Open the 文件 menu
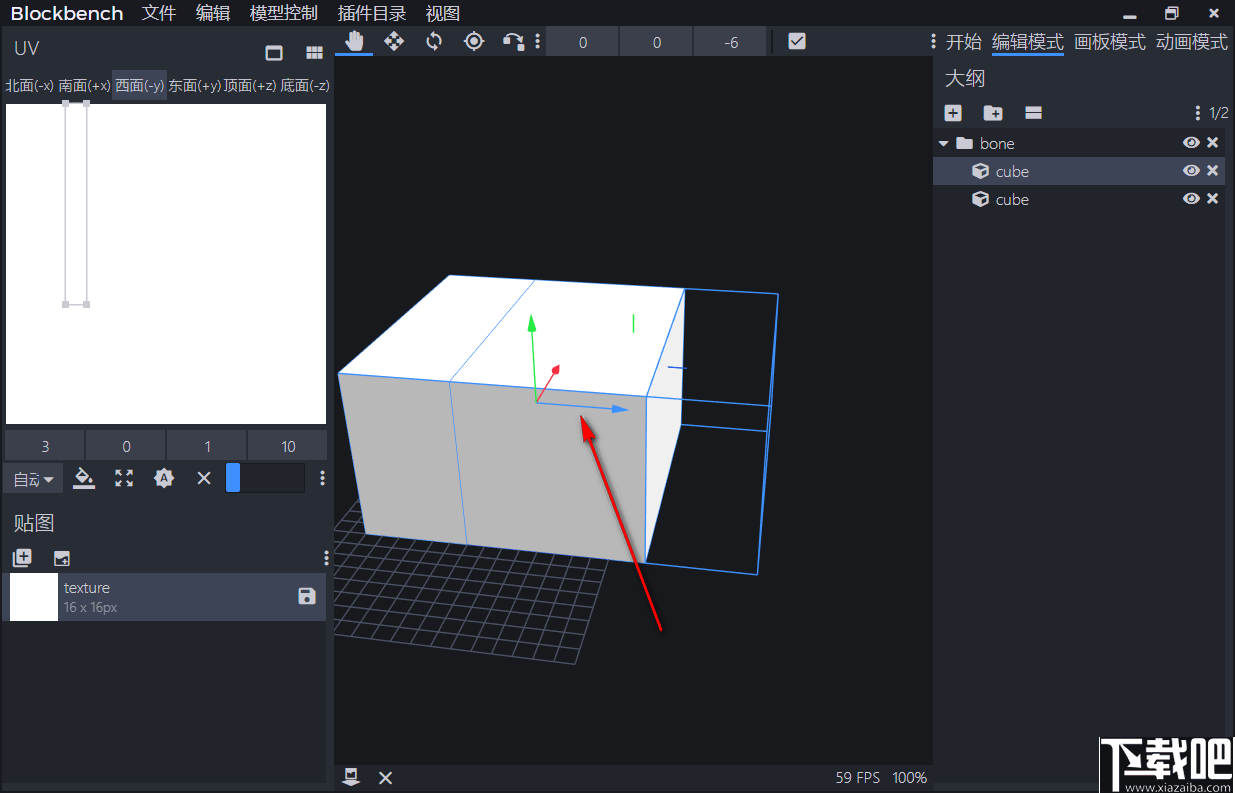 pos(158,13)
